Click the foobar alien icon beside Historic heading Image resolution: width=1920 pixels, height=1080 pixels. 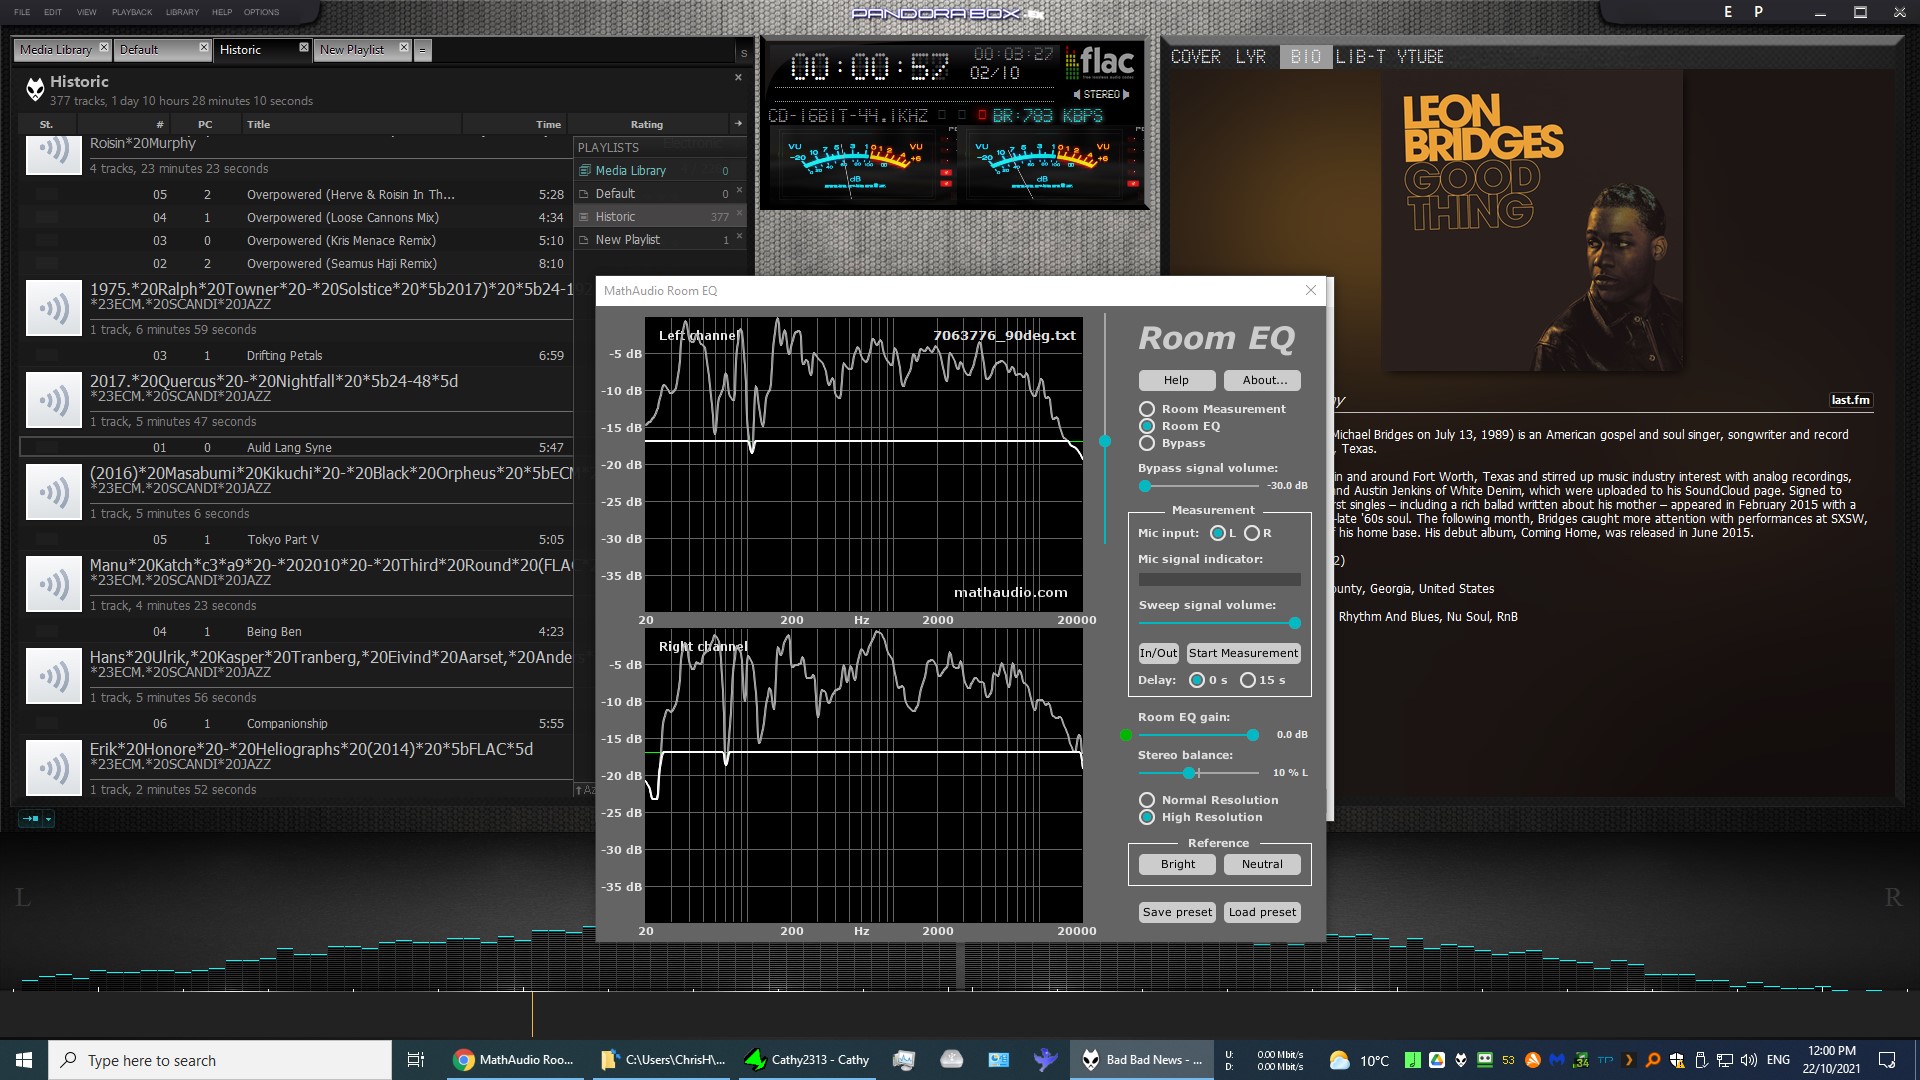36,90
